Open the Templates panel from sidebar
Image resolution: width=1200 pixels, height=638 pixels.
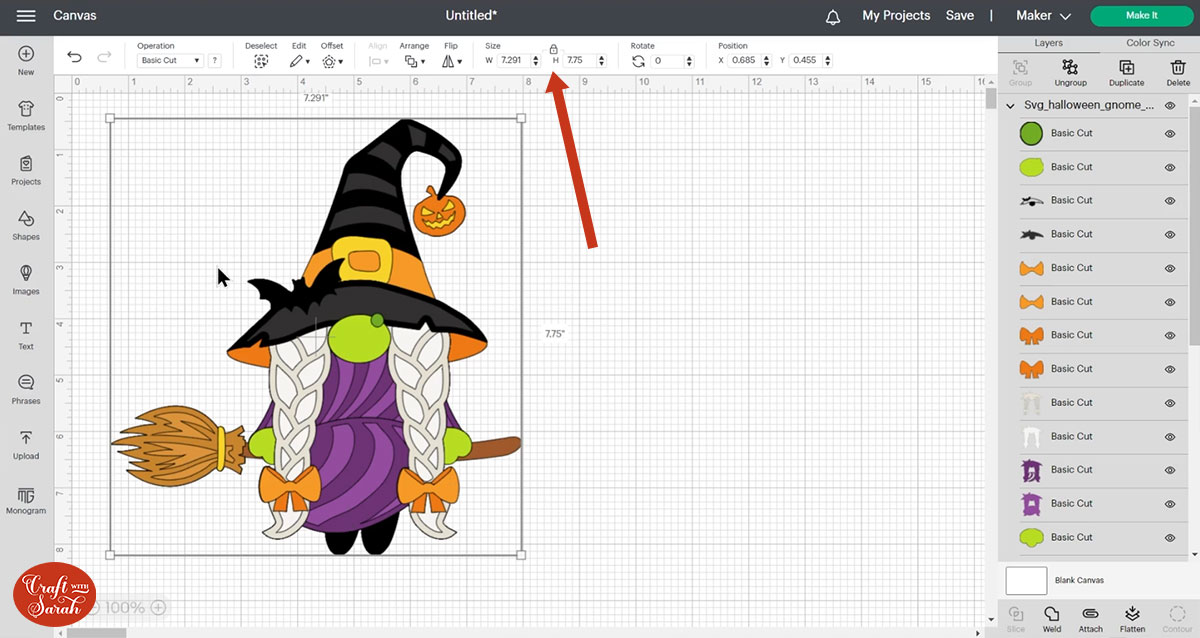(26, 116)
